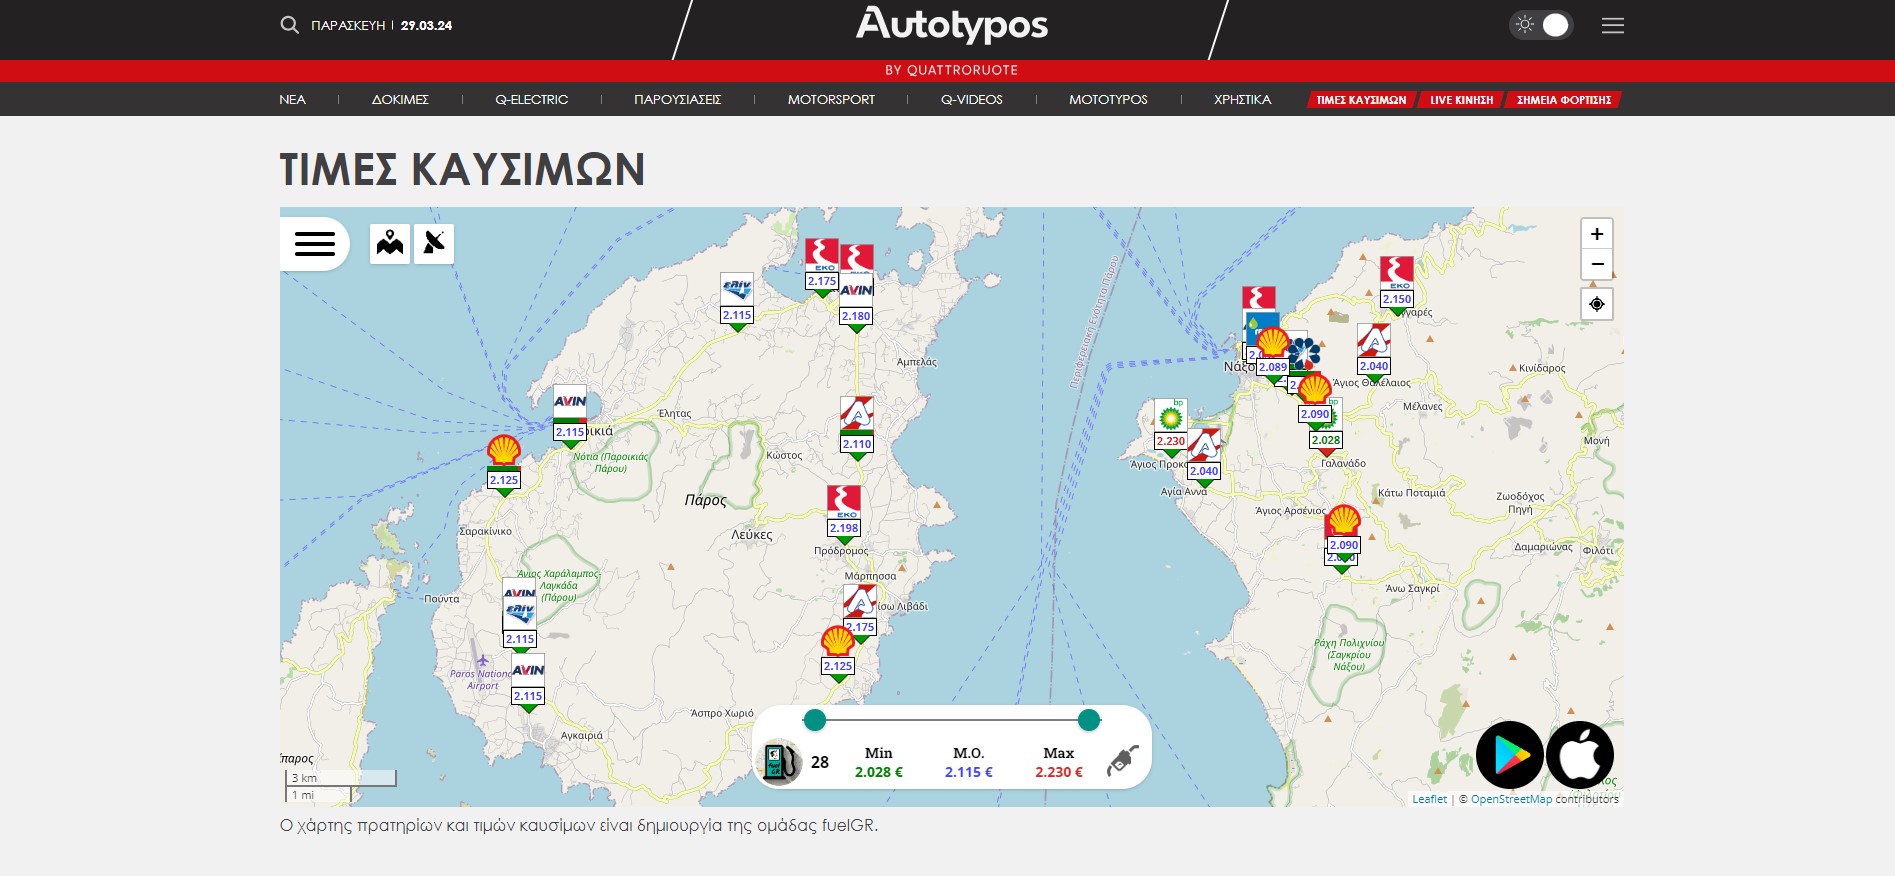This screenshot has width=1895, height=876.
Task: Open the Leaflet attribution link
Action: tap(1429, 799)
